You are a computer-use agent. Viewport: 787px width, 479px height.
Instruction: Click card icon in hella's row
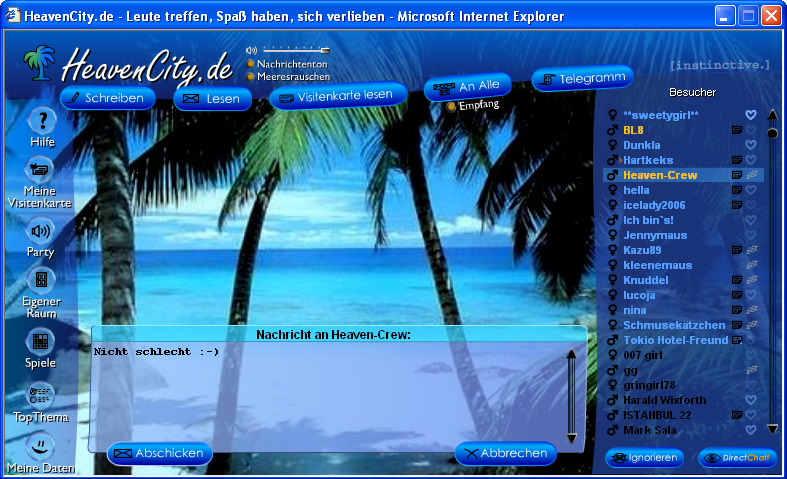736,190
